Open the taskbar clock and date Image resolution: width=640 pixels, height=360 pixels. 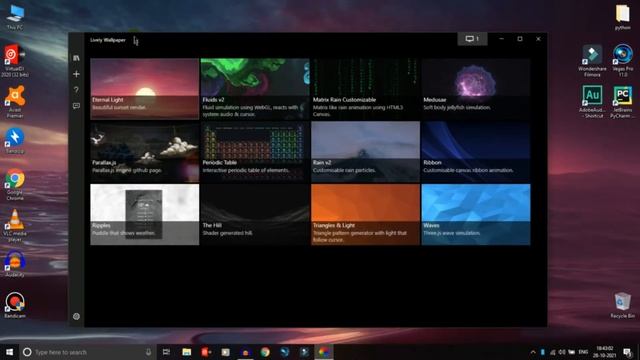point(604,352)
